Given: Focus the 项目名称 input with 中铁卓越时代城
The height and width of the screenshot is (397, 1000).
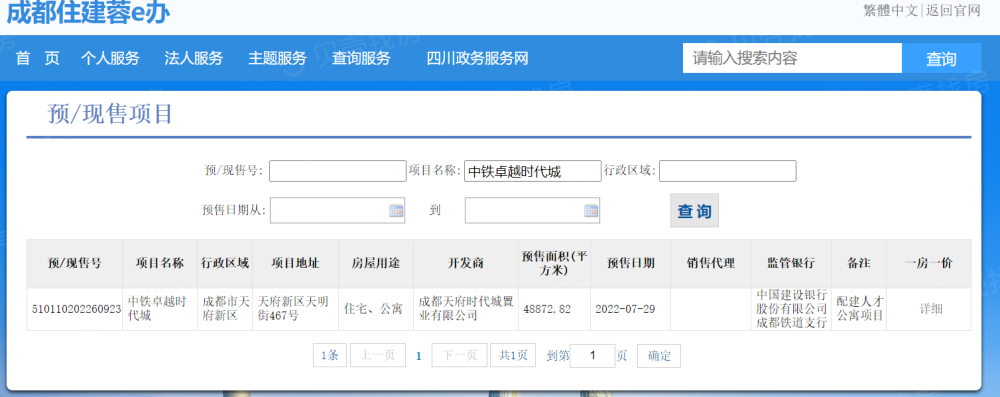Looking at the screenshot, I should (533, 171).
